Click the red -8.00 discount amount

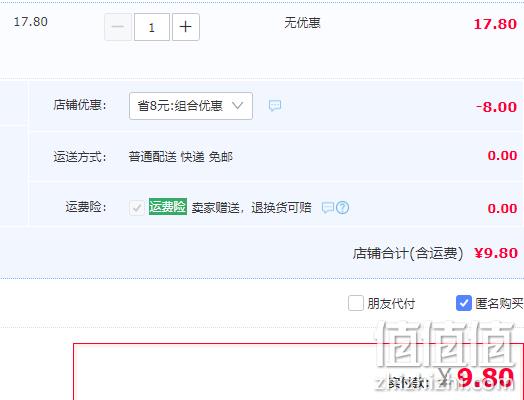pyautogui.click(x=497, y=107)
